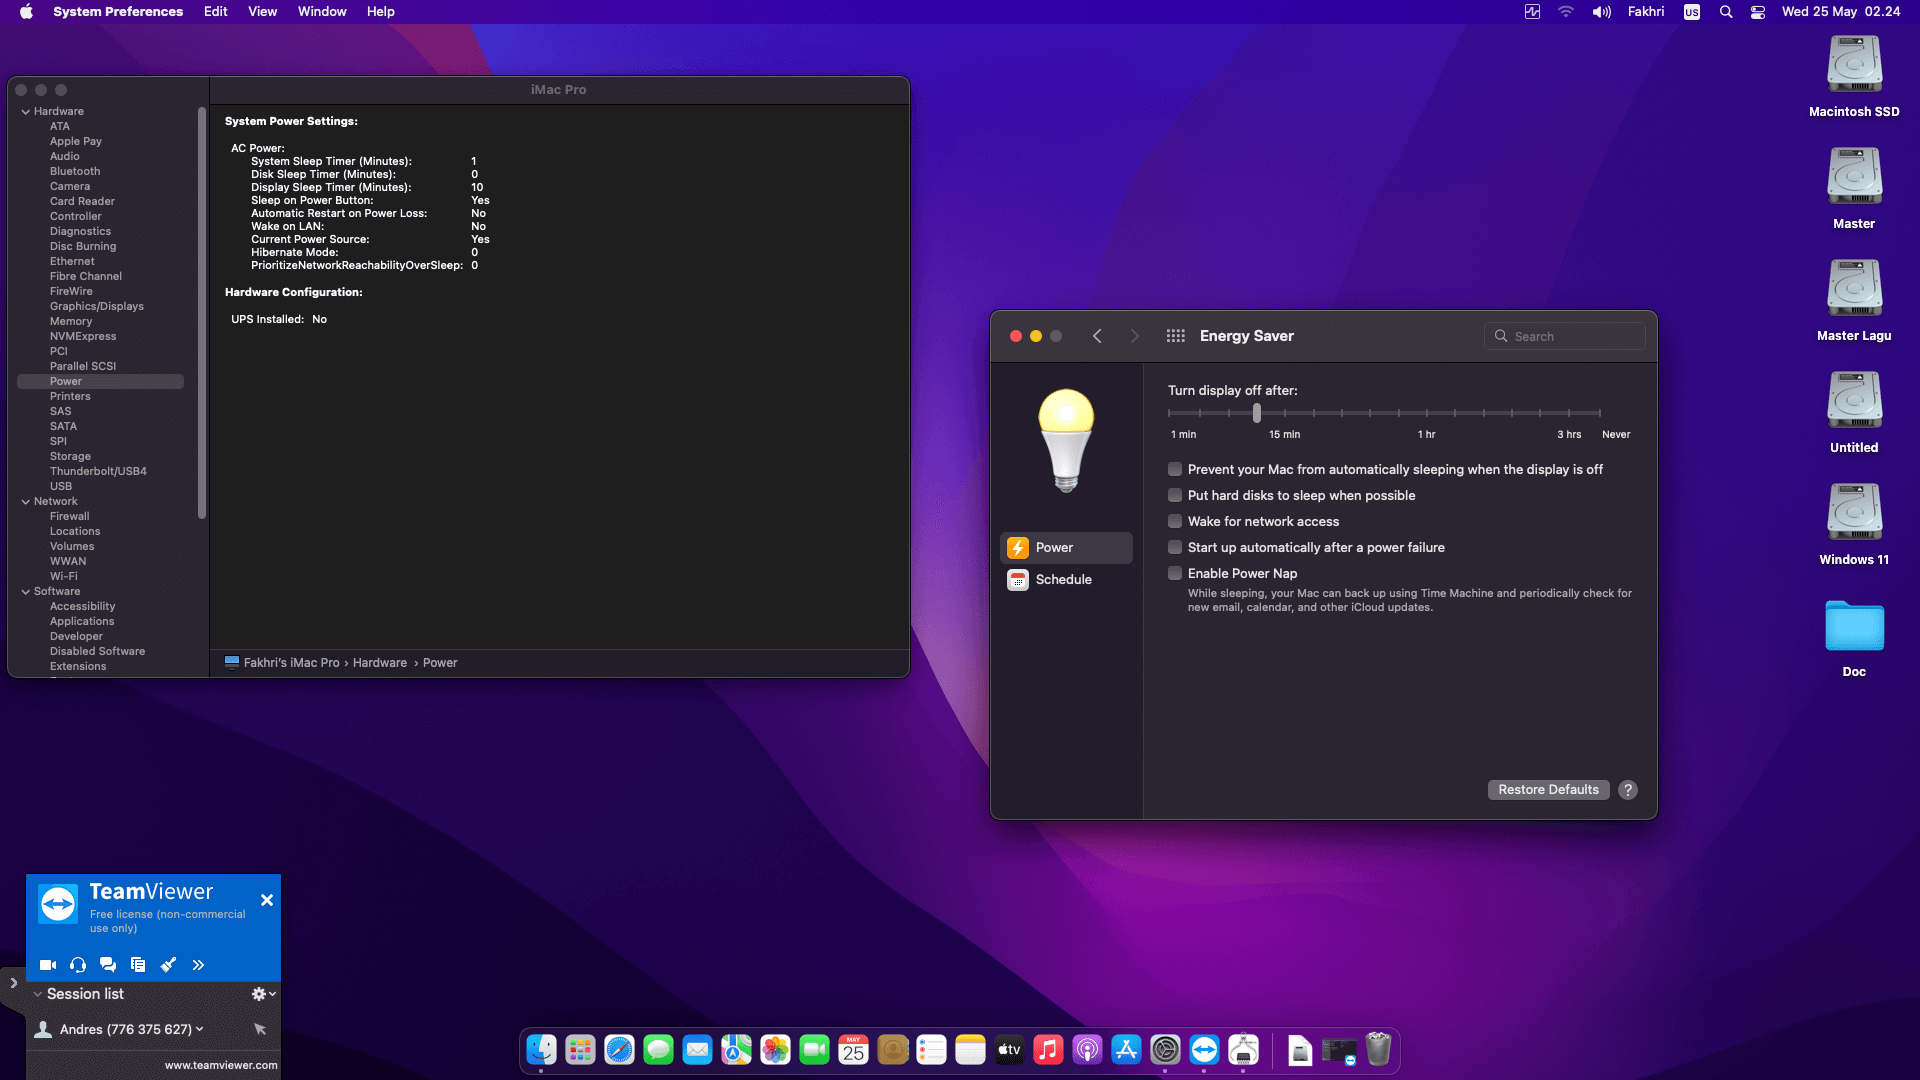
Task: Click the Turn display off slider handle
Action: [1257, 413]
